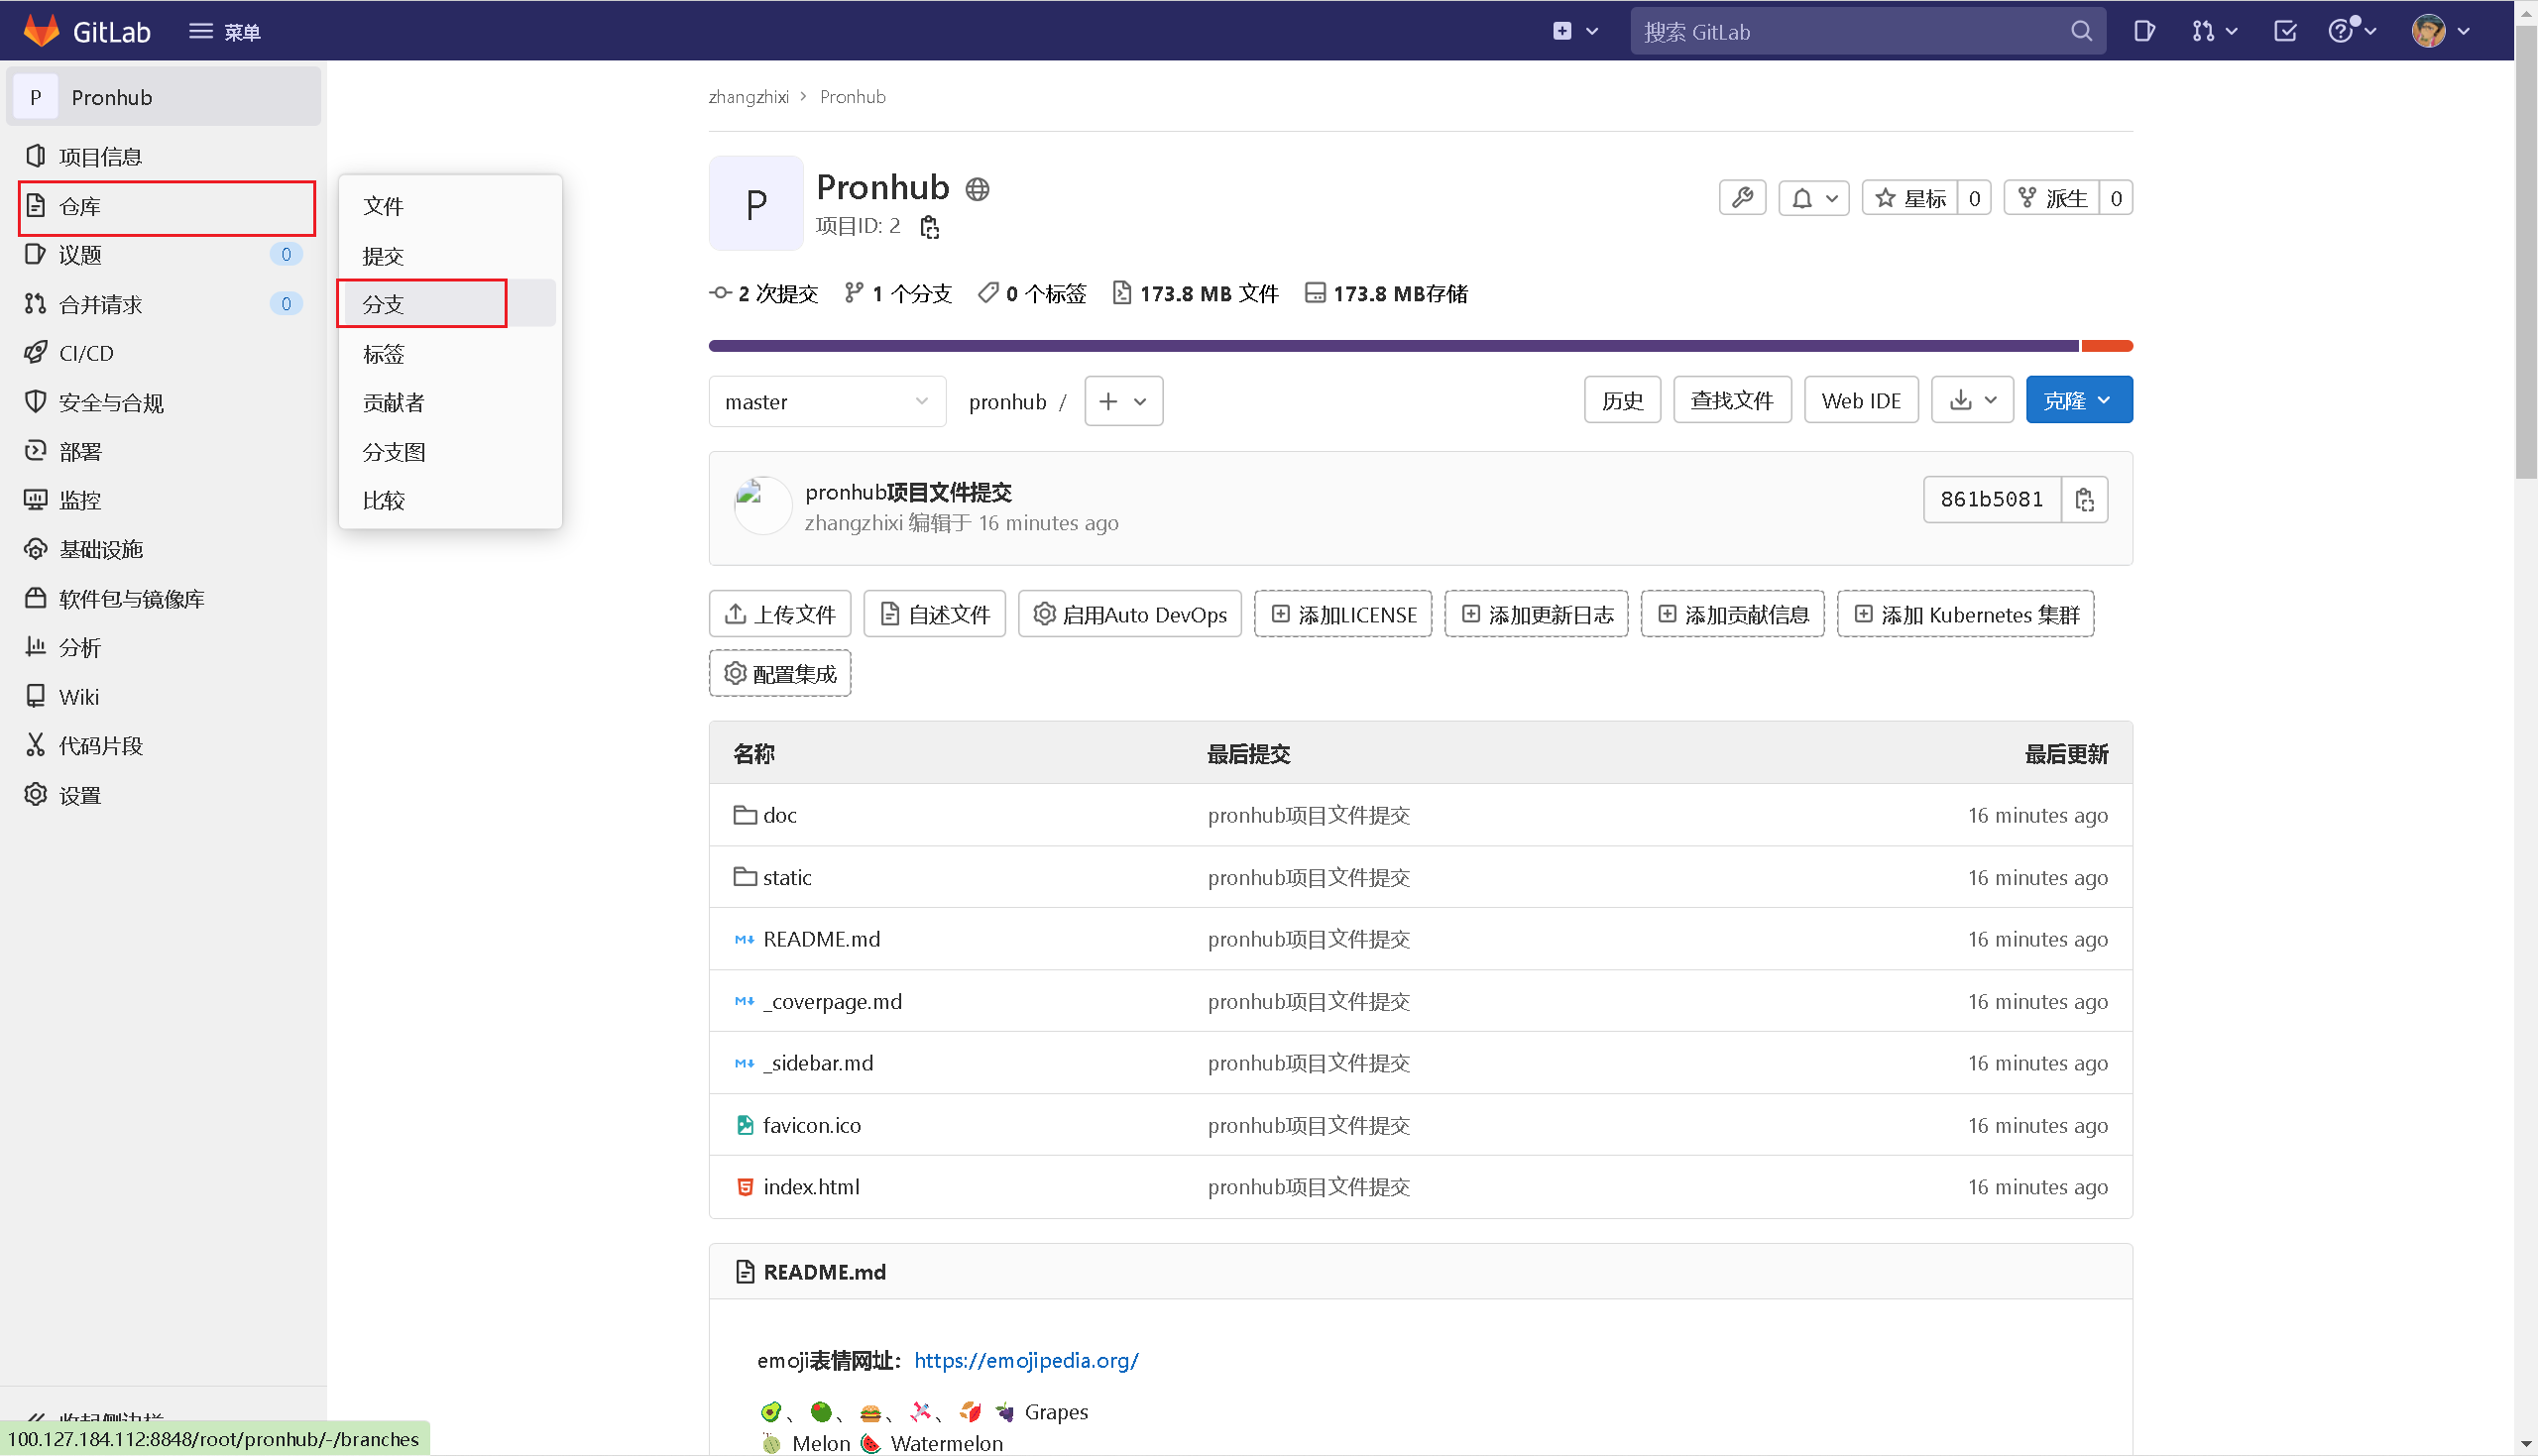
Task: Open the emojipedia.org link
Action: point(1026,1360)
